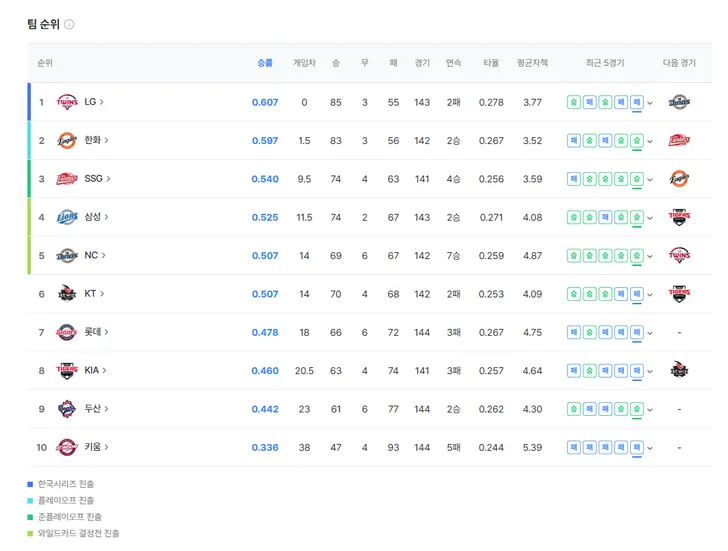Click the 최근 5경기 column header

[x=605, y=63]
